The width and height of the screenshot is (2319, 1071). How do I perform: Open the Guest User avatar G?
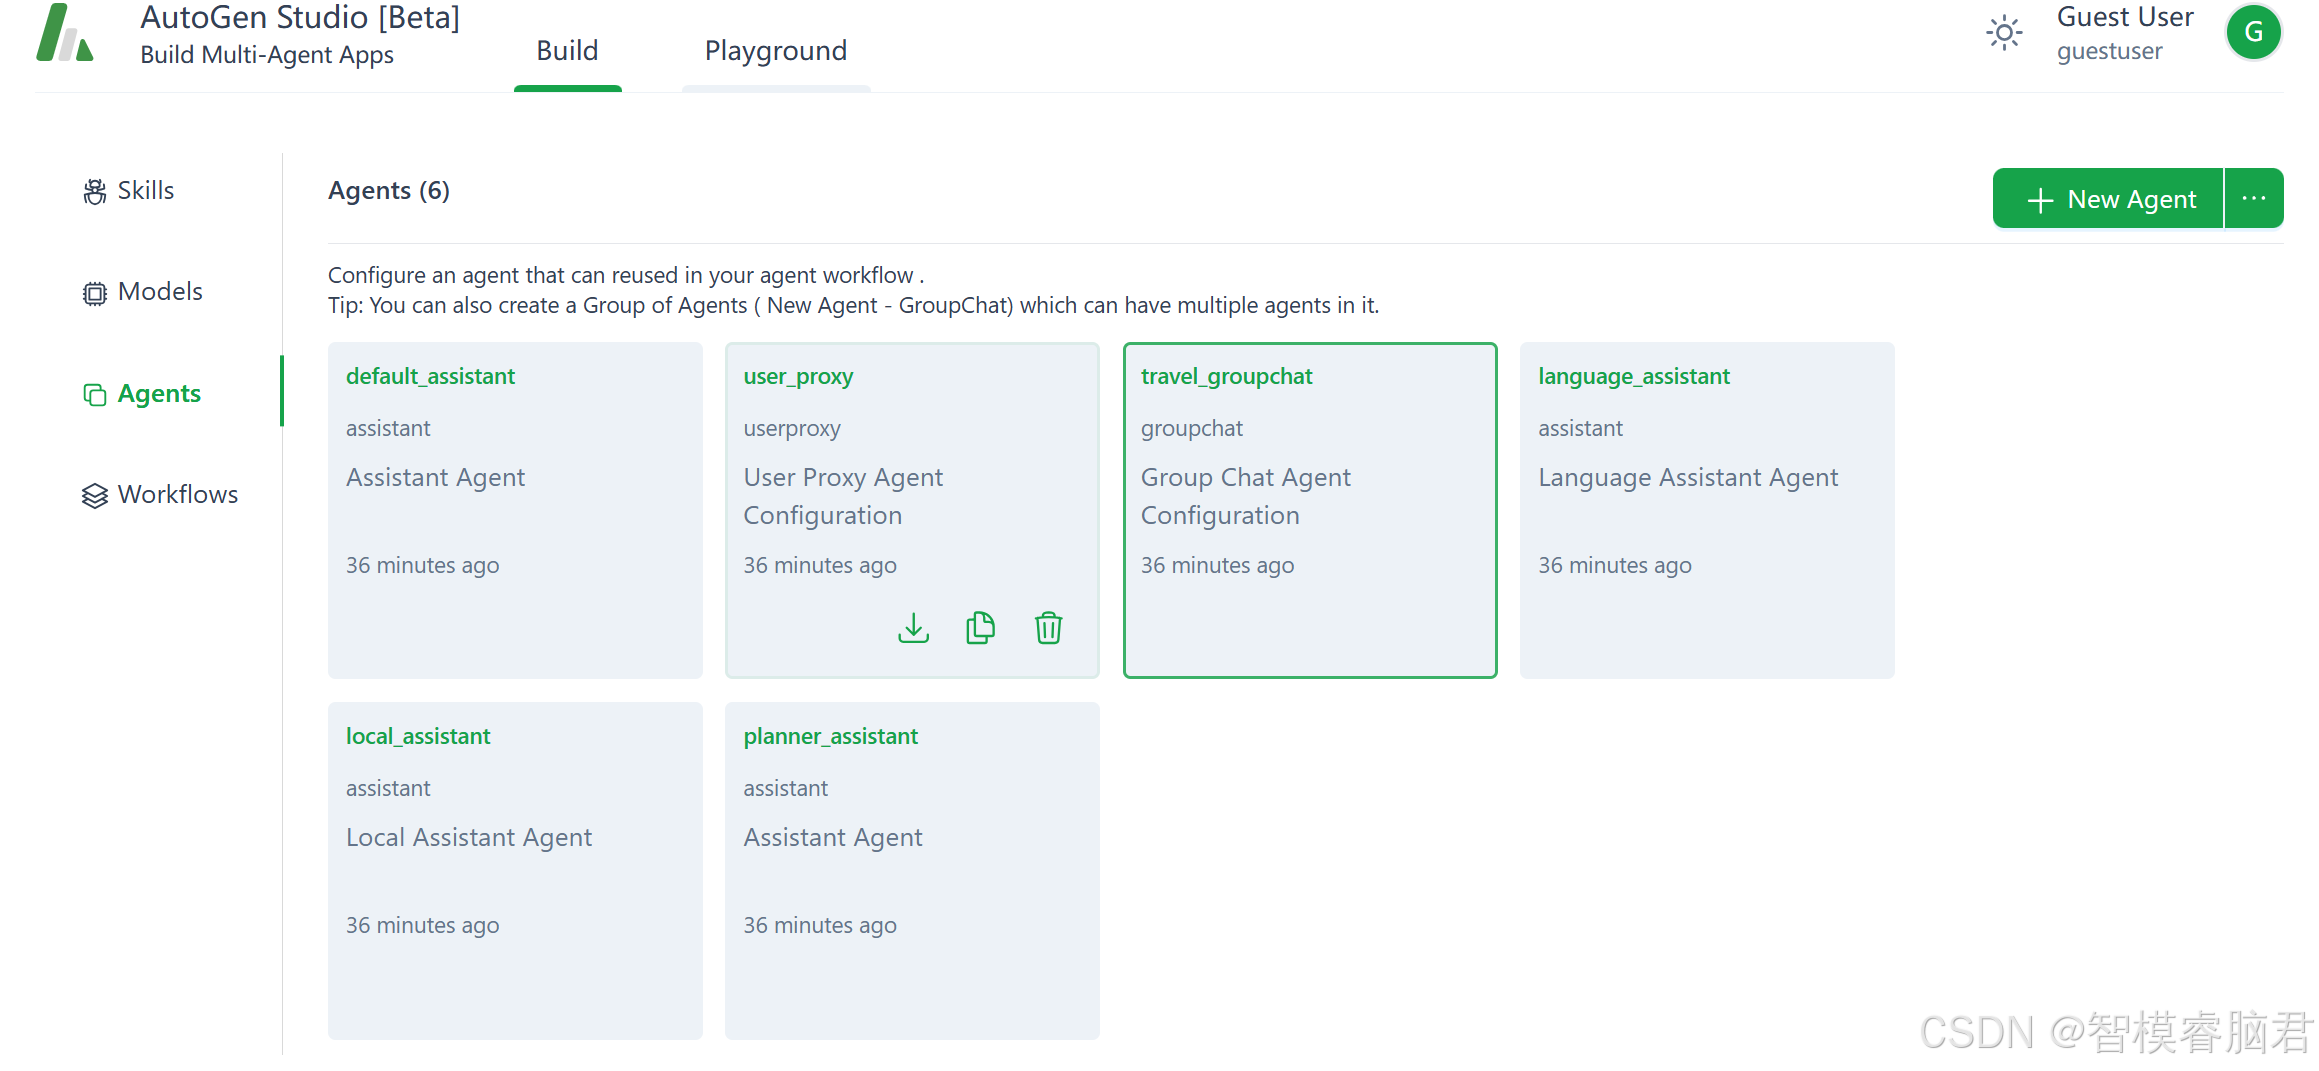click(x=2253, y=32)
